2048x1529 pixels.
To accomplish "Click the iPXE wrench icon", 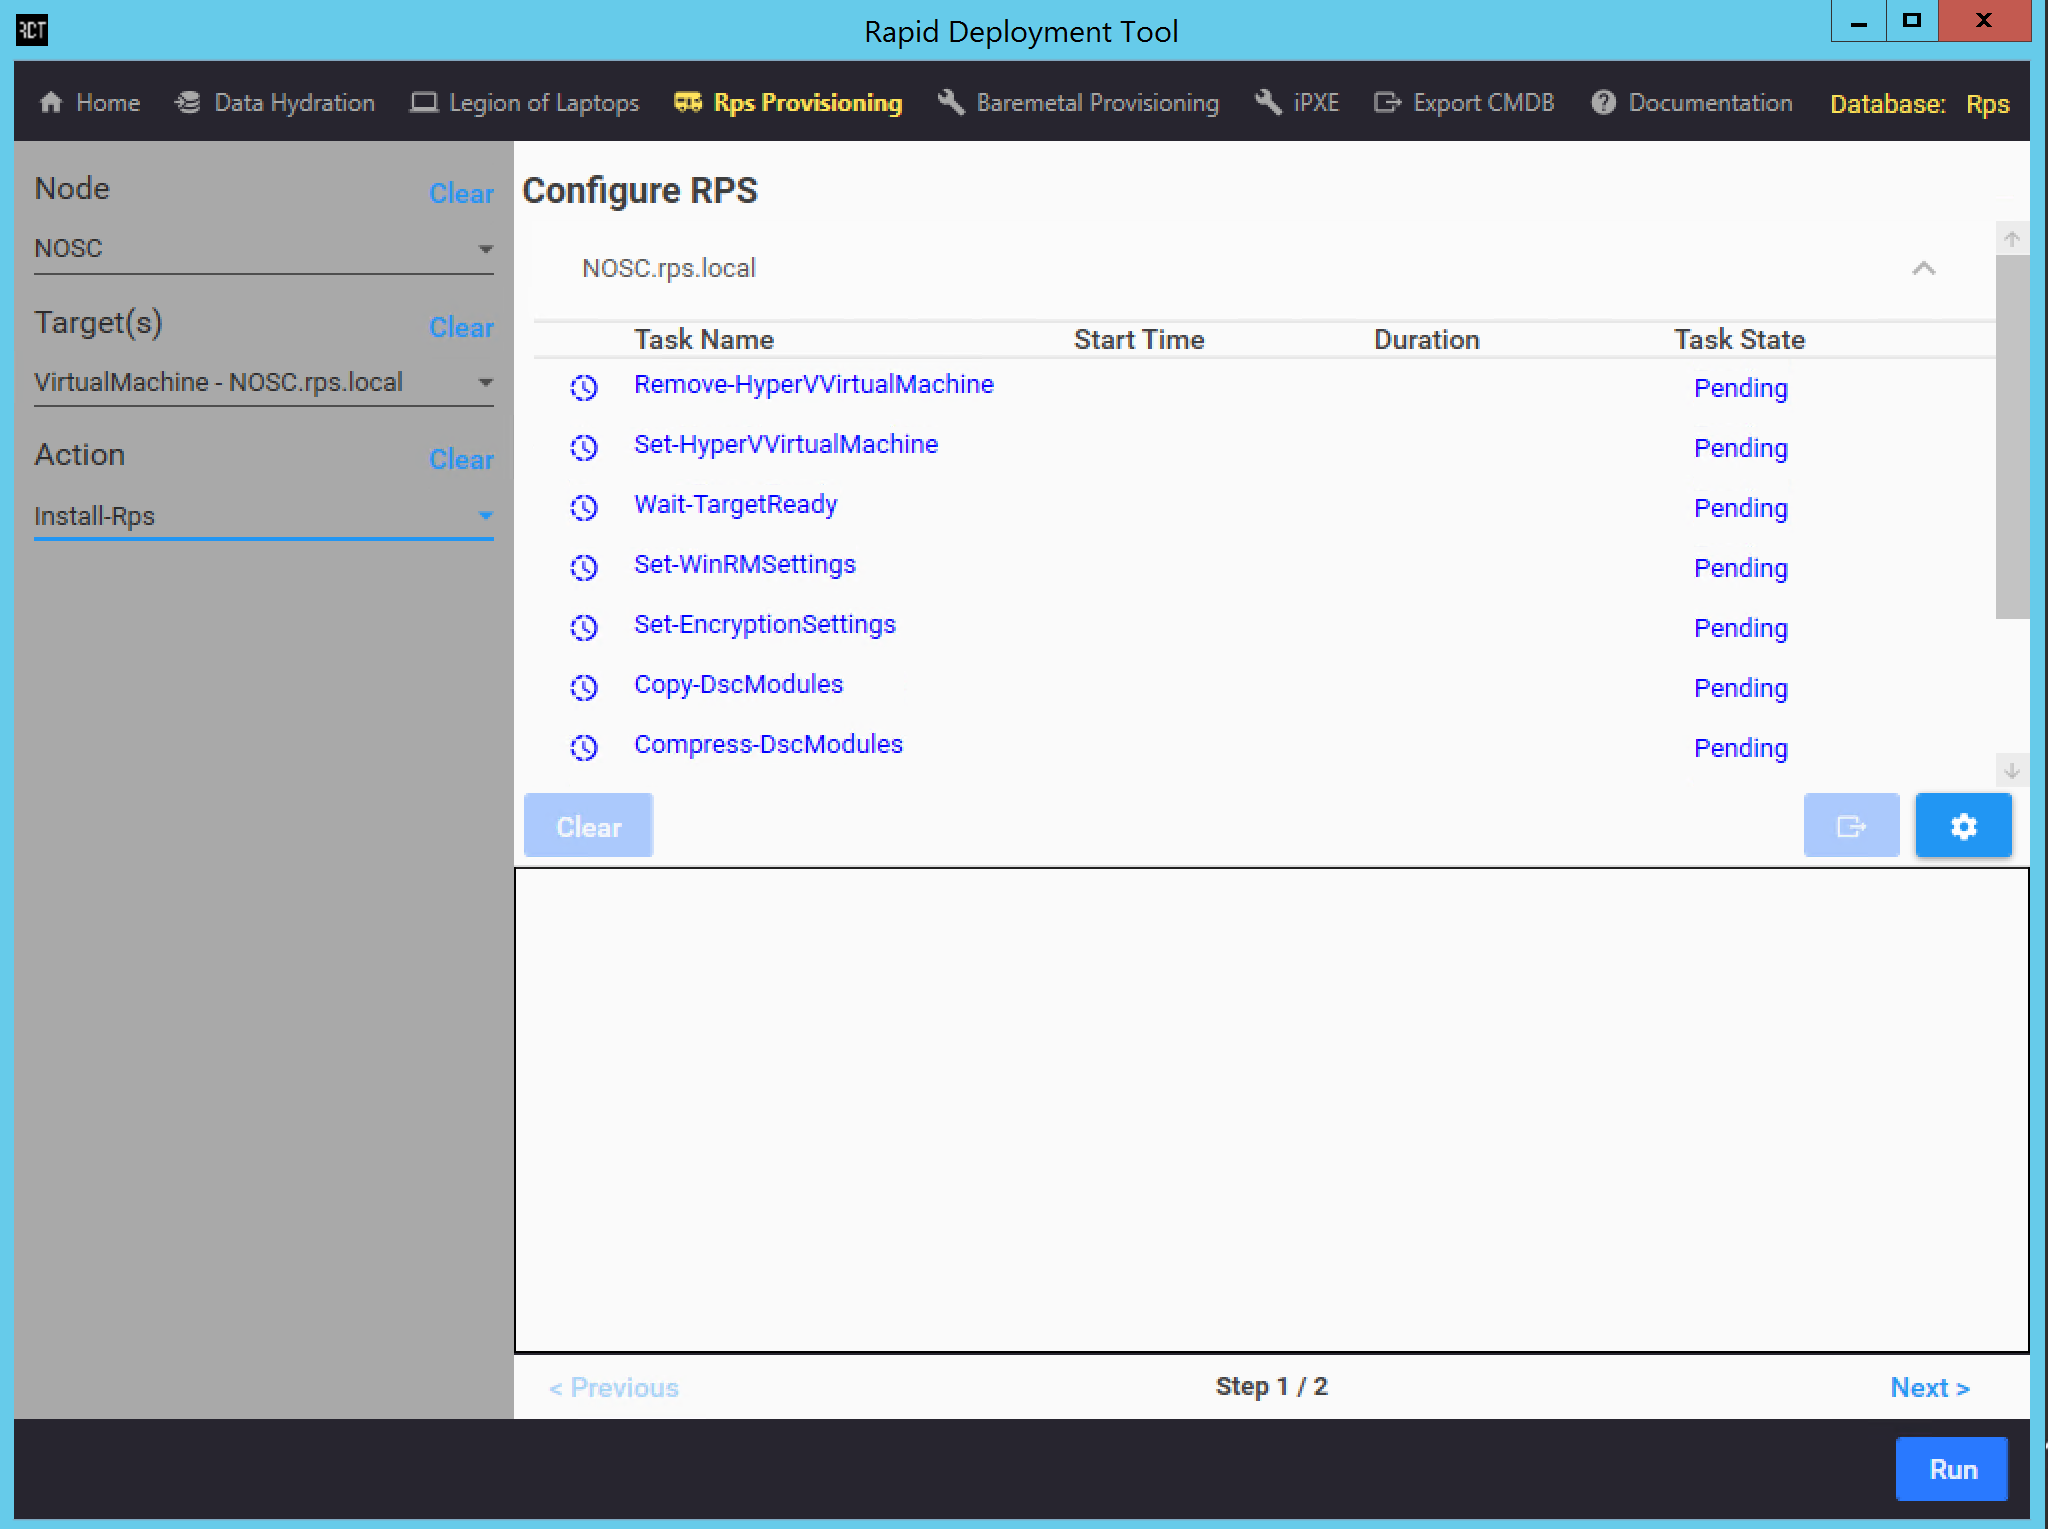I will pyautogui.click(x=1268, y=103).
